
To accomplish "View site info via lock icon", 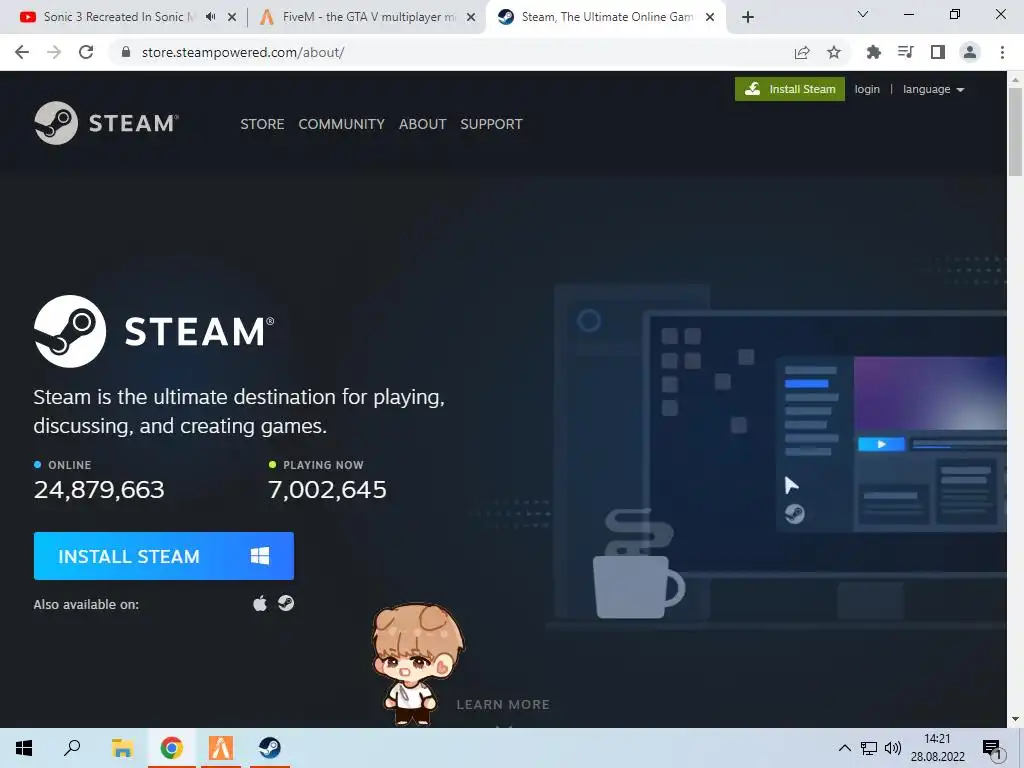I will (x=126, y=52).
